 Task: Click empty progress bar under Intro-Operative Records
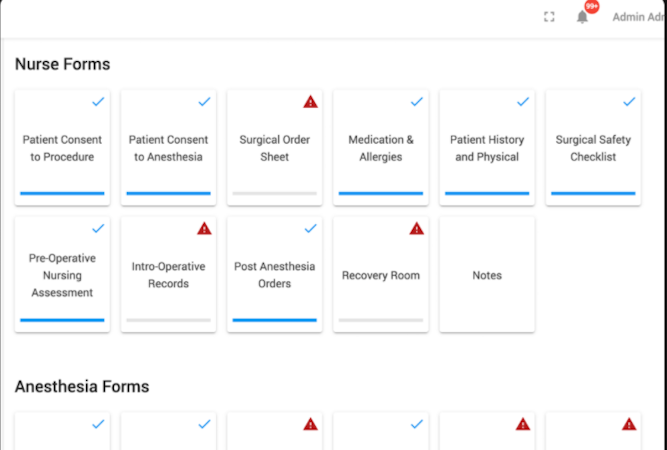pyautogui.click(x=168, y=320)
